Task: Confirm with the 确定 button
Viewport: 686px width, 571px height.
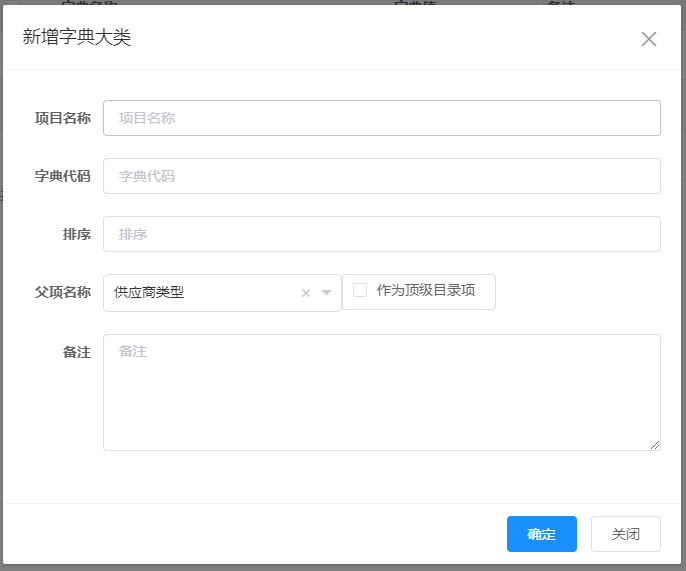Action: click(542, 534)
